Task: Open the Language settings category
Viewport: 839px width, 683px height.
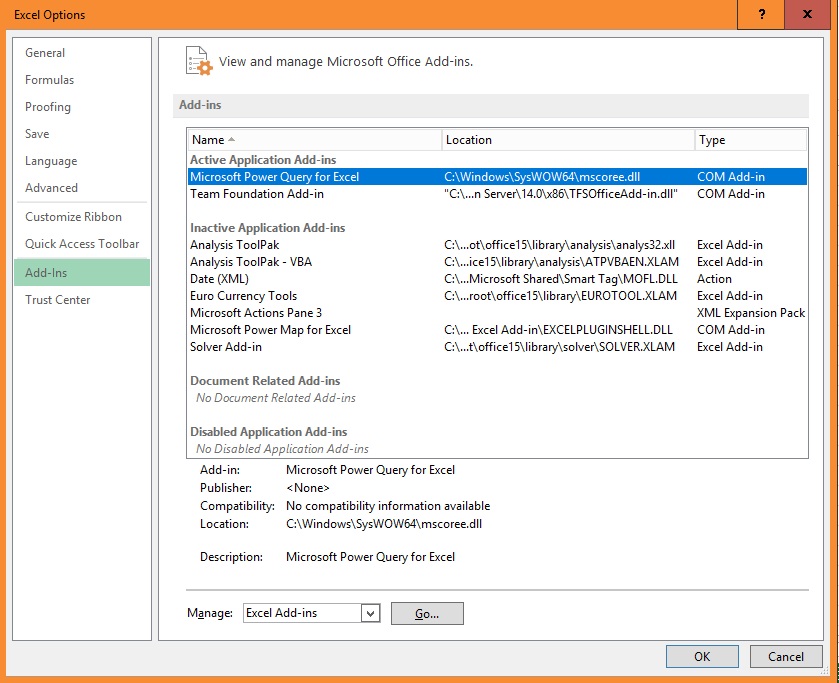Action: pyautogui.click(x=50, y=160)
